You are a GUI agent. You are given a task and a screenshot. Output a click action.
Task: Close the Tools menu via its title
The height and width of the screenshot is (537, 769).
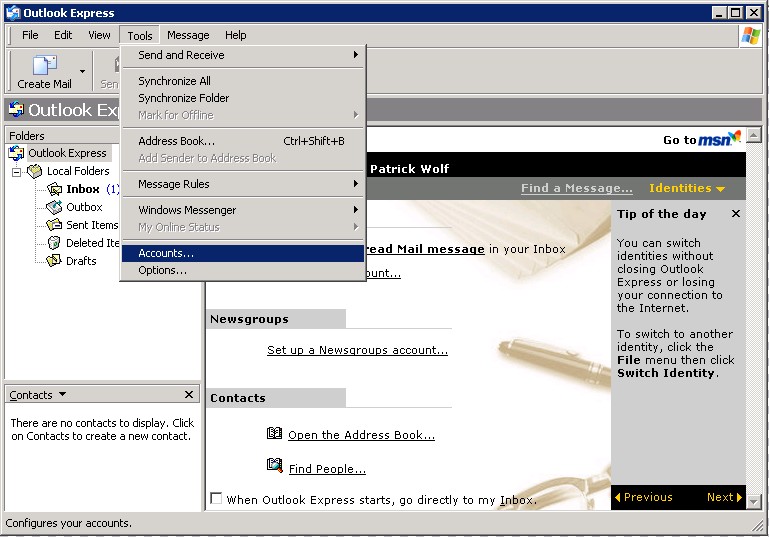point(140,36)
